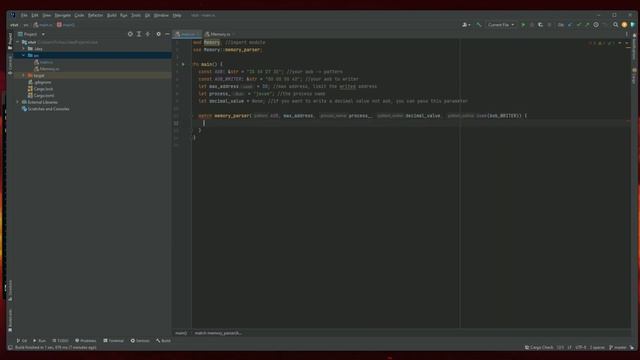Click the master git branch widget
The height and width of the screenshot is (360, 640).
coord(618,347)
